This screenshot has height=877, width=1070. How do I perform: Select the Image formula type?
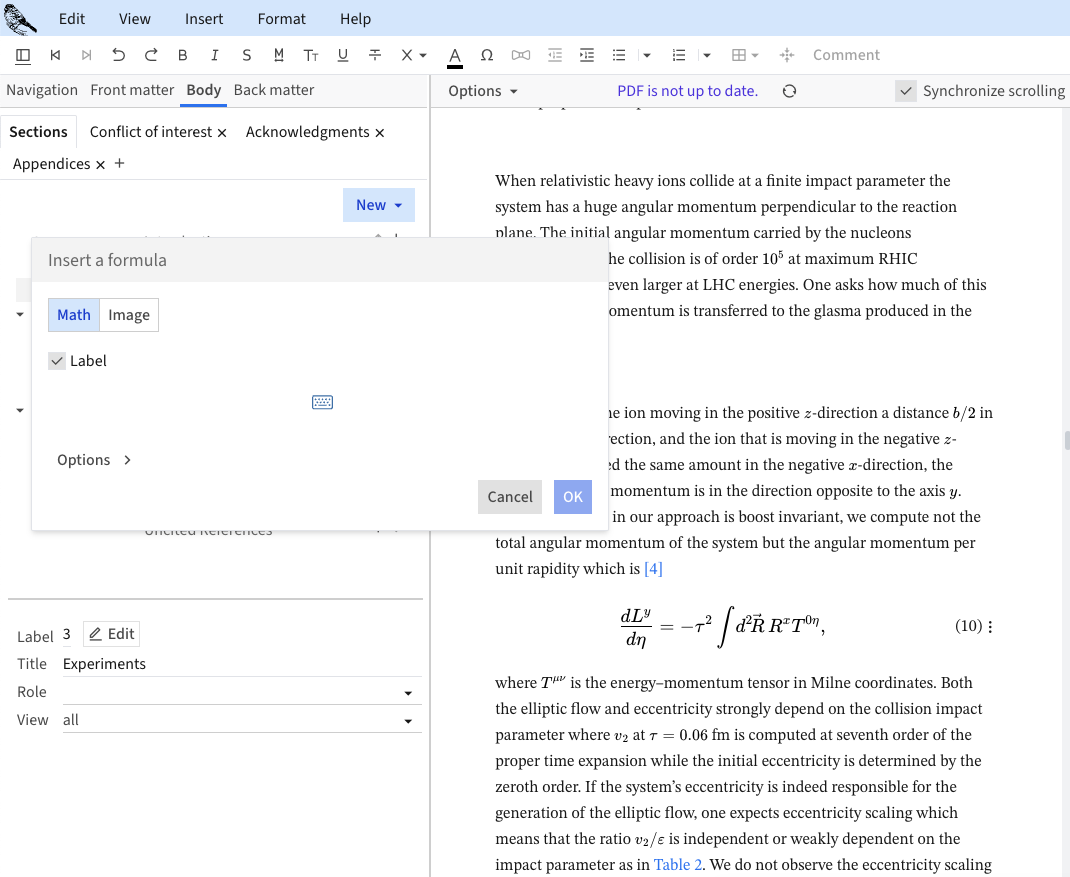[x=129, y=315]
